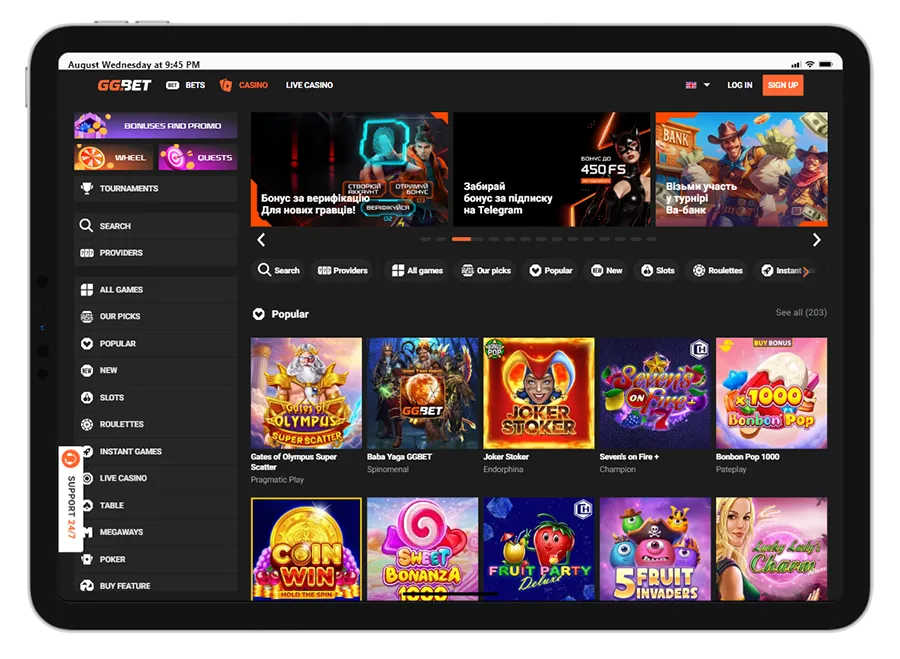This screenshot has height=659, width=900.
Task: Click See all (203) link
Action: [801, 312]
